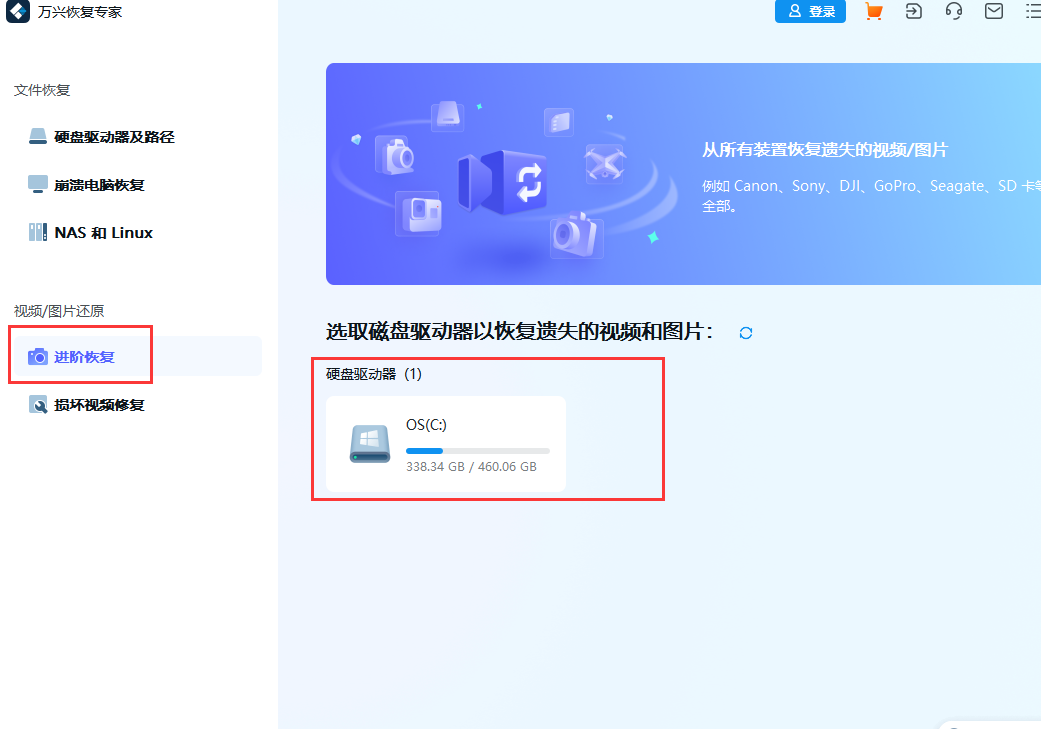
Task: Click the monitor icon beside 崩溃电脑恢复
Action: click(37, 184)
